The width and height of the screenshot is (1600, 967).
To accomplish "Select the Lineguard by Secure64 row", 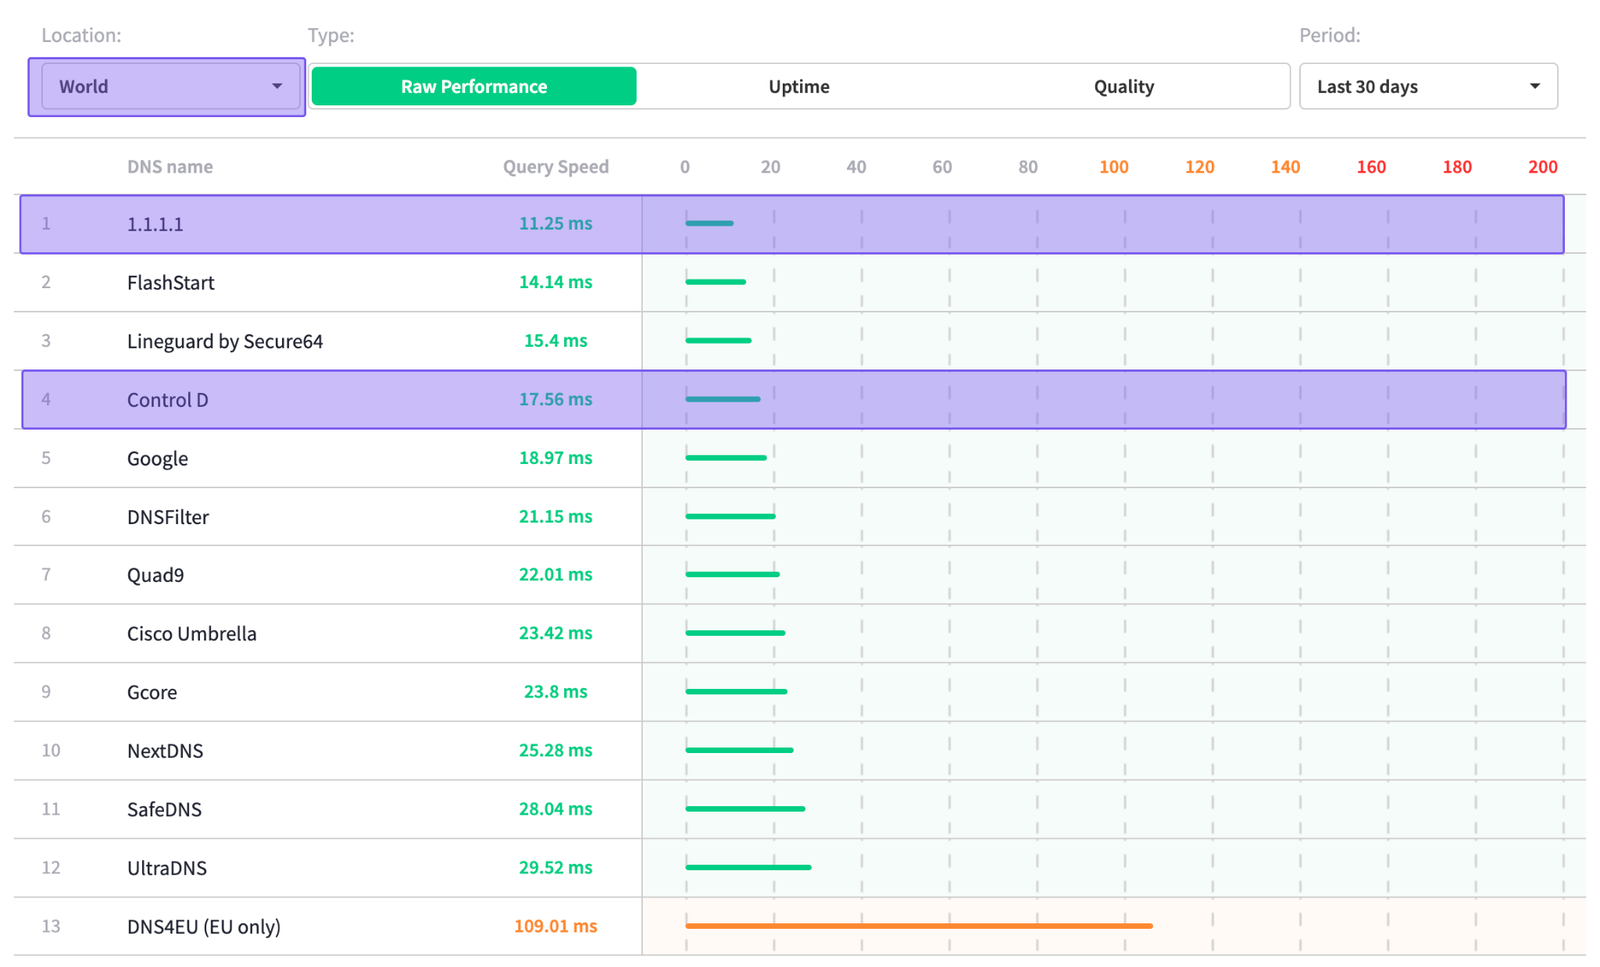I will click(224, 340).
